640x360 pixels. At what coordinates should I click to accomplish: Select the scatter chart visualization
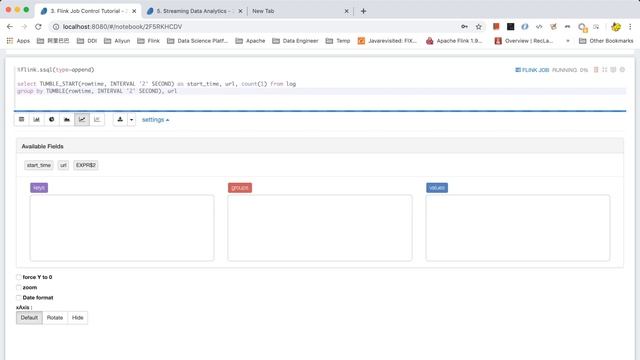click(x=97, y=120)
